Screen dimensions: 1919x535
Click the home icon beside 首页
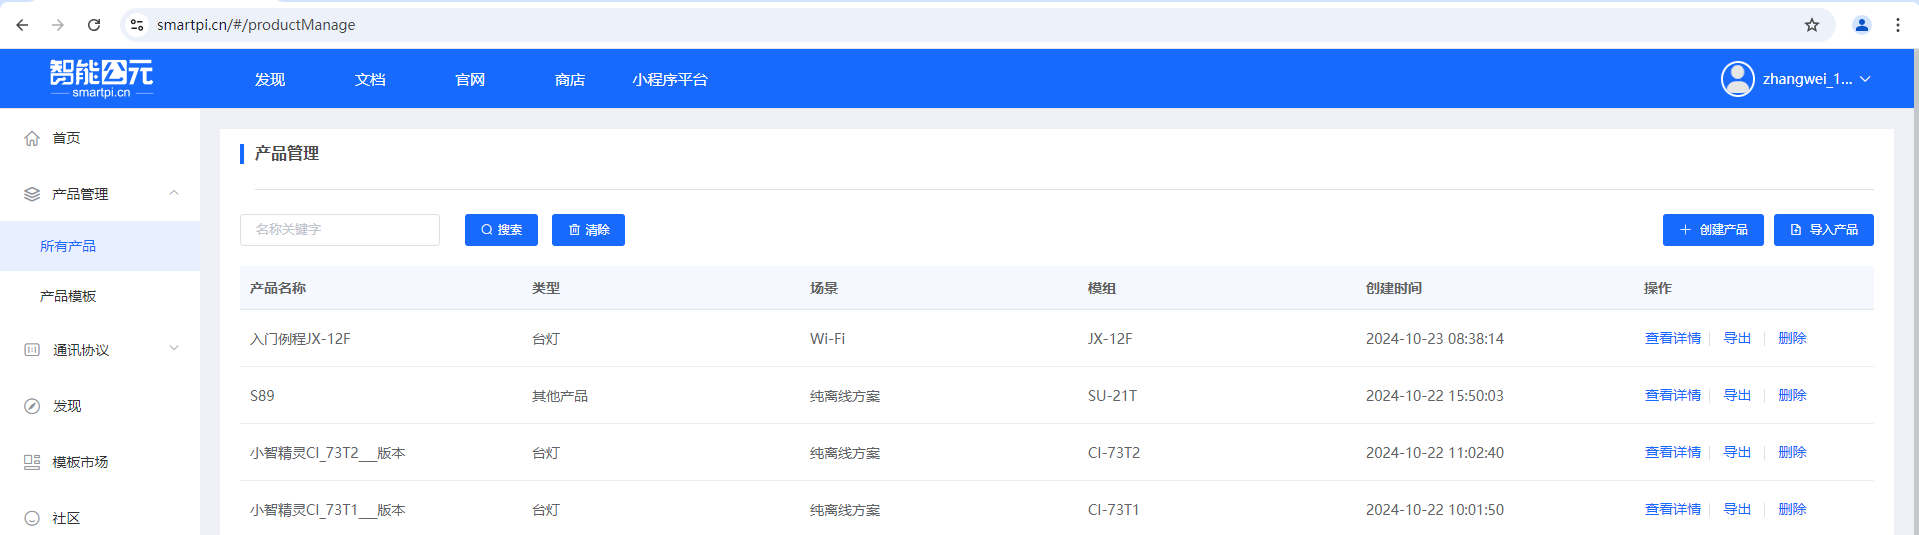click(32, 138)
